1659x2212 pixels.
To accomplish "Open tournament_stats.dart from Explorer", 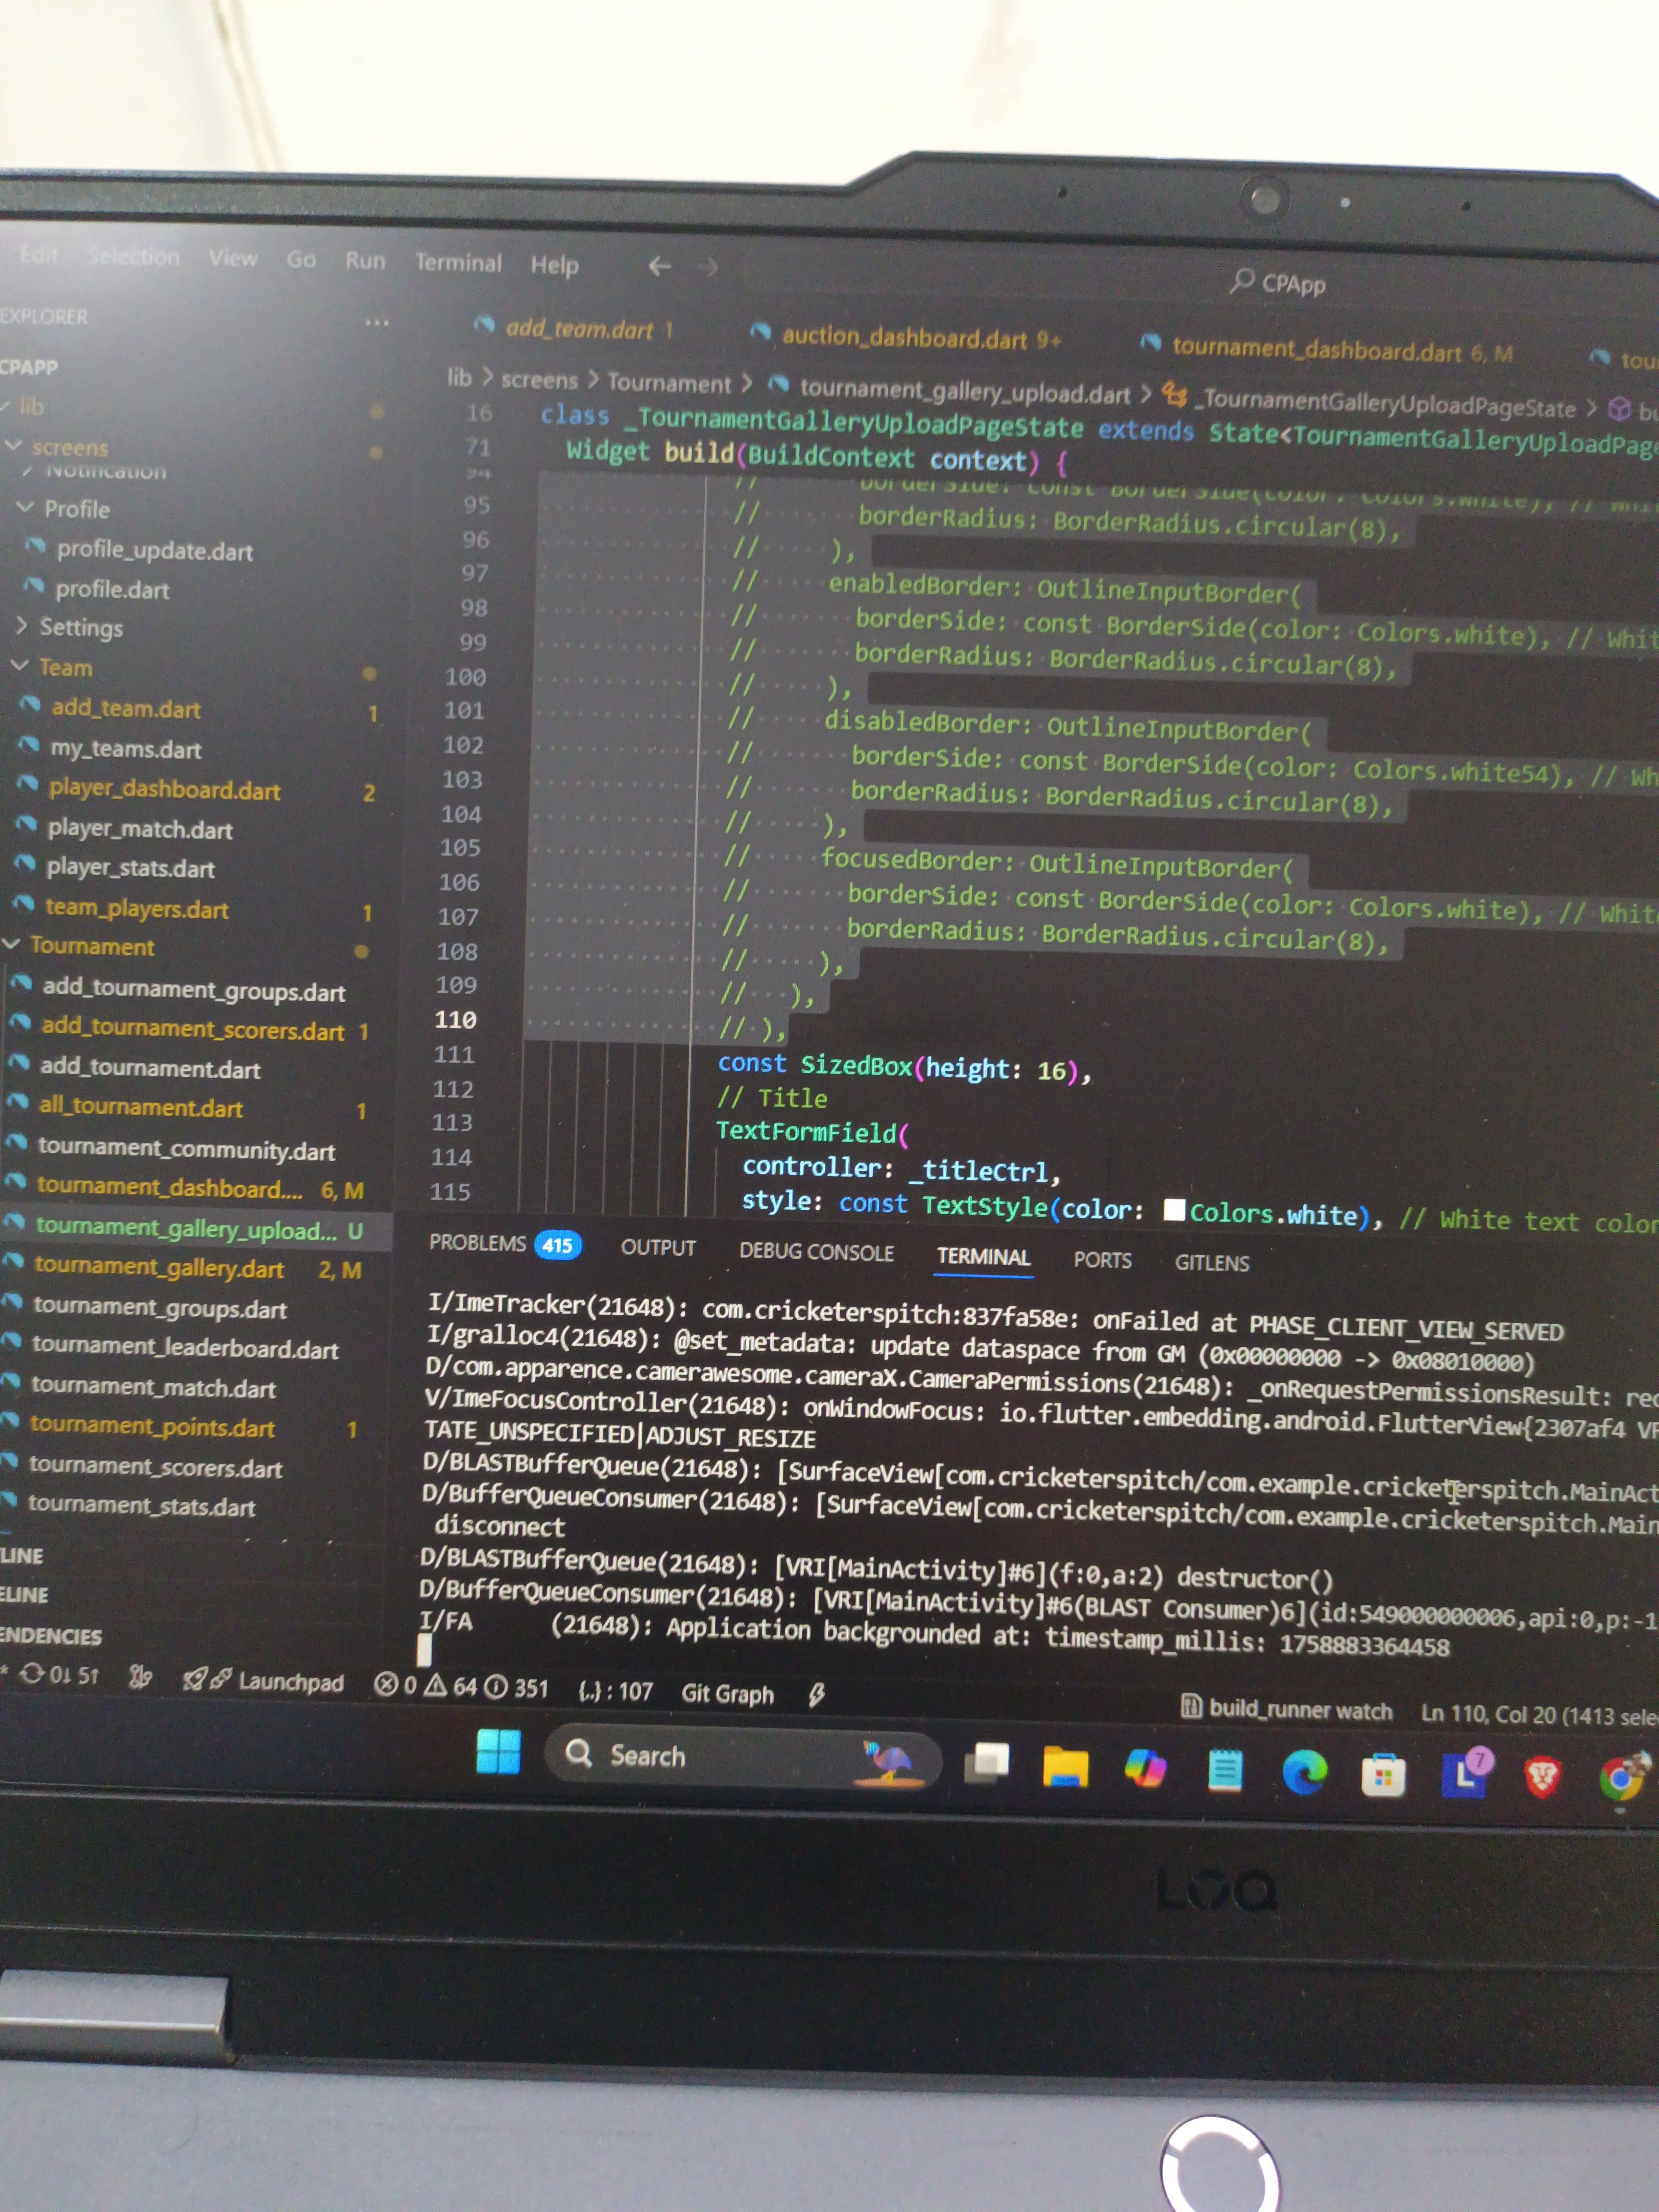I will (x=141, y=1506).
